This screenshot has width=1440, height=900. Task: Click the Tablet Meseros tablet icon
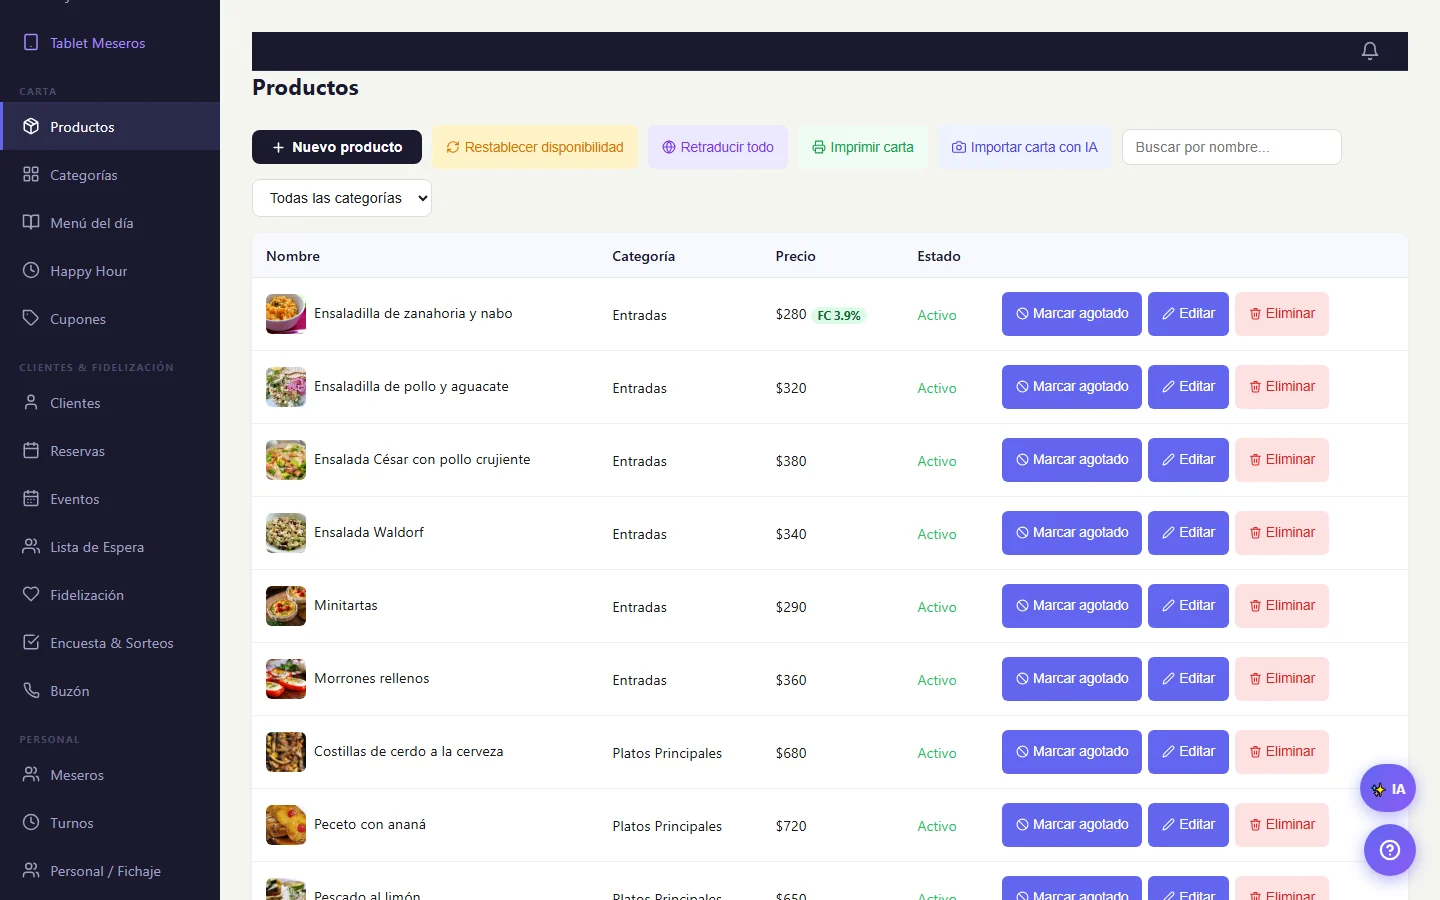pos(31,42)
